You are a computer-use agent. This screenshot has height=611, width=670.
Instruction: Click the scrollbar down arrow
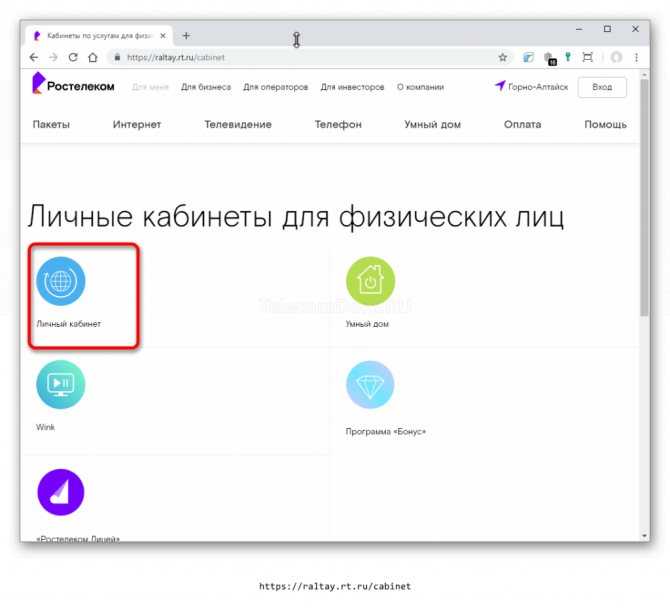[x=644, y=535]
